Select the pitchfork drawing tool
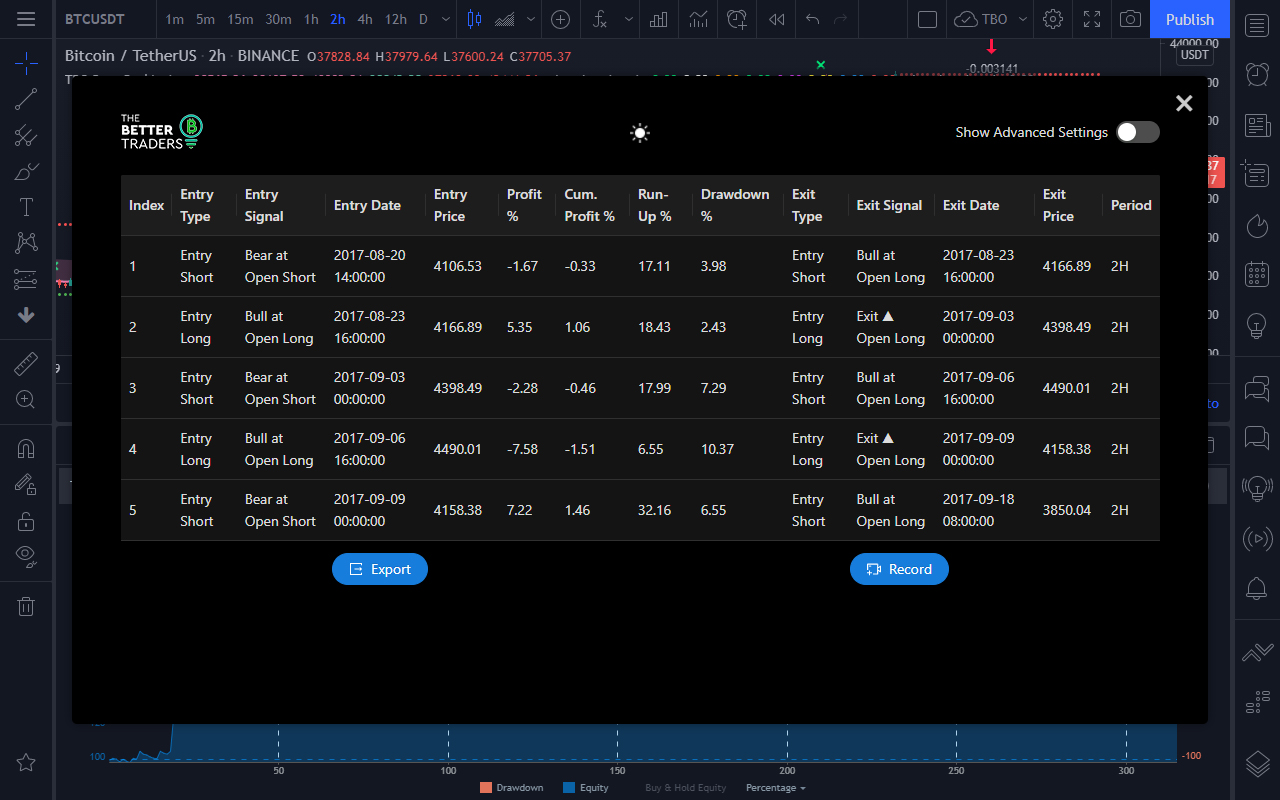1280x800 pixels. point(26,135)
